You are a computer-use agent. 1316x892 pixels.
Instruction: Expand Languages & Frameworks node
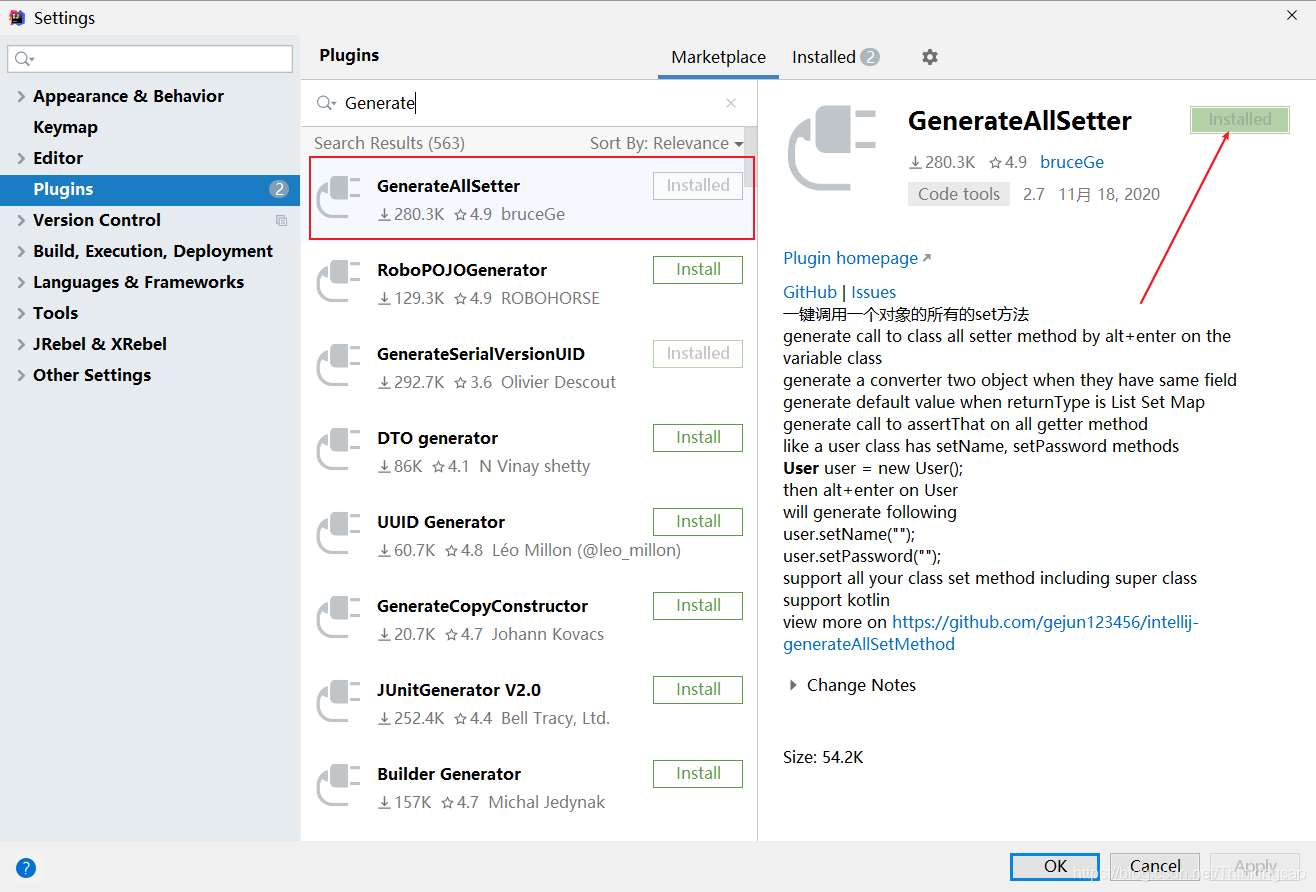(x=22, y=282)
